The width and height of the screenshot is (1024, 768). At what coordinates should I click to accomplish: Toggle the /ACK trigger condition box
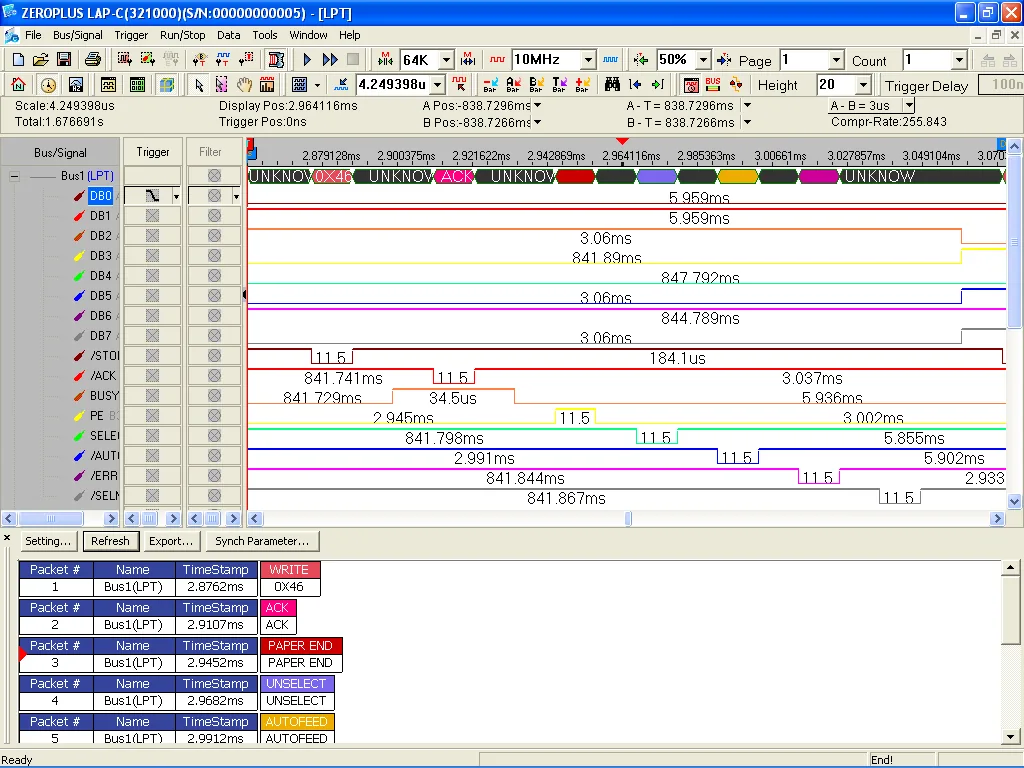(x=152, y=376)
